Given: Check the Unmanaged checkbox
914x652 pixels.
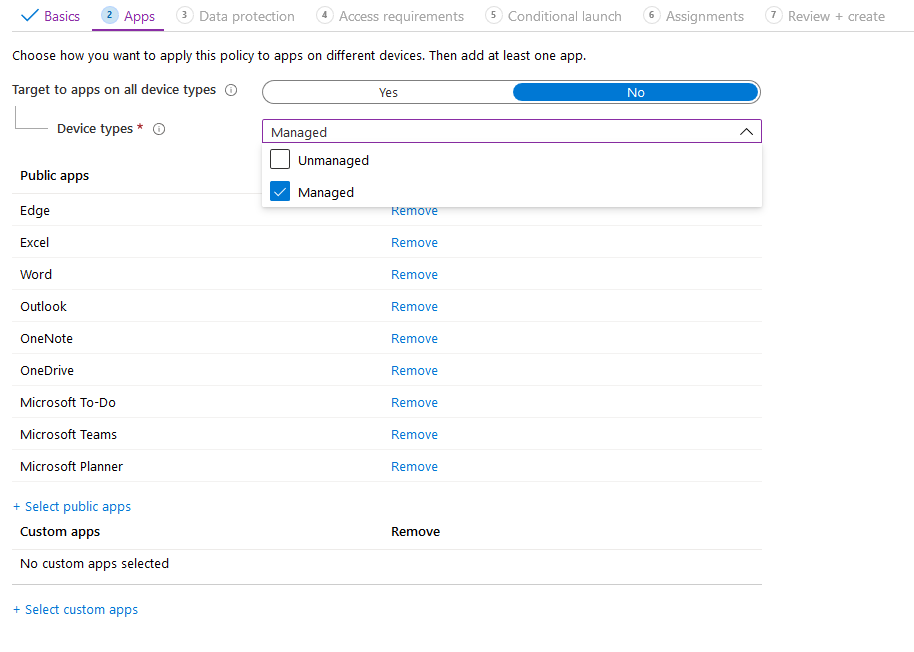Looking at the screenshot, I should pos(280,159).
